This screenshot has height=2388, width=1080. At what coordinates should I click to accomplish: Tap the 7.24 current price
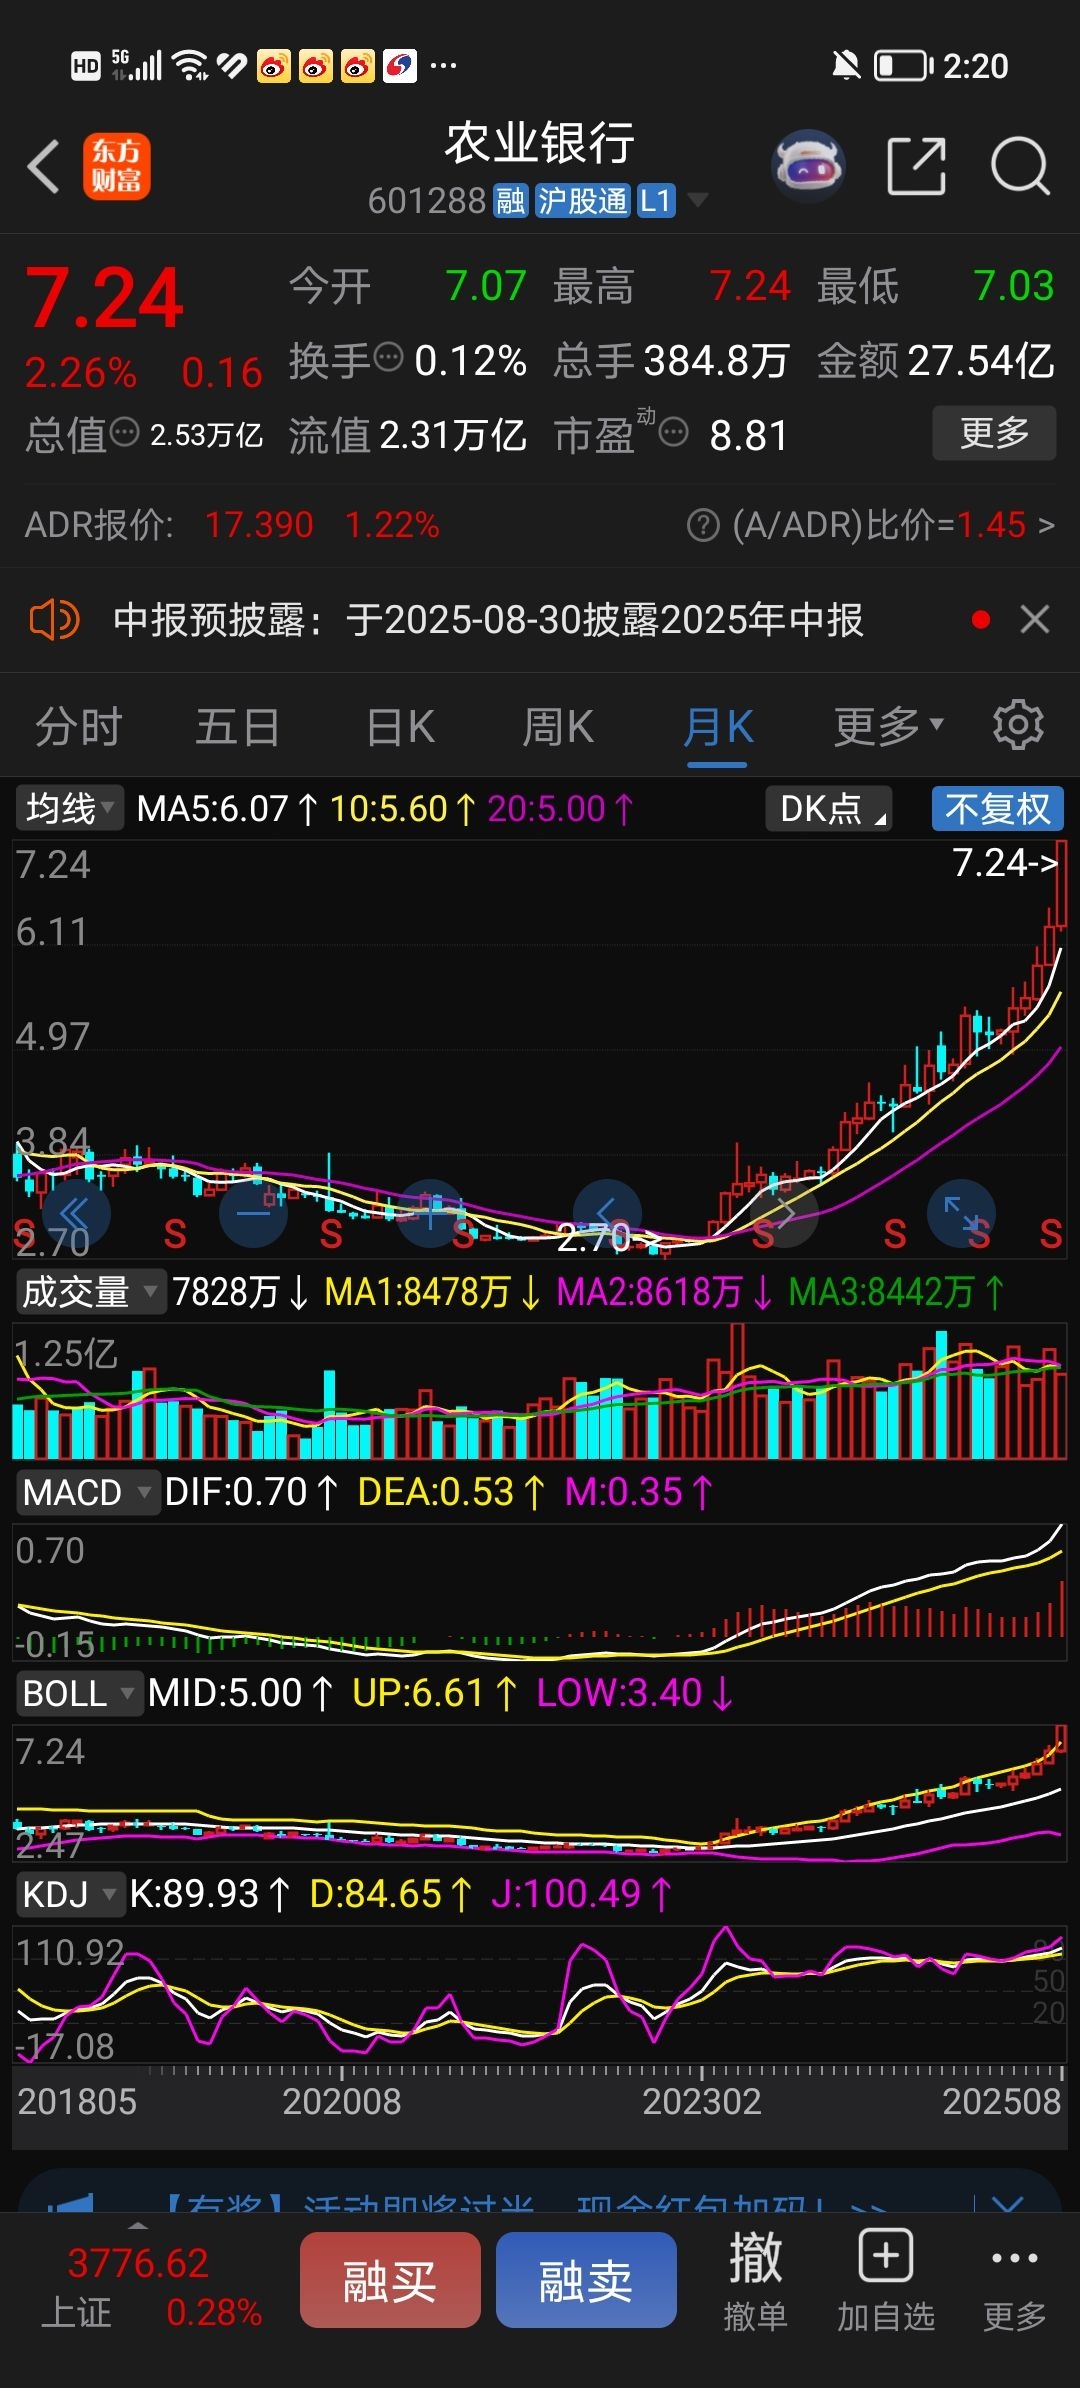(x=104, y=298)
